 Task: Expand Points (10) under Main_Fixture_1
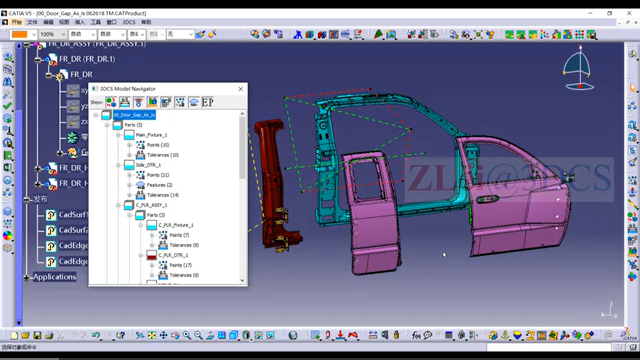129,145
